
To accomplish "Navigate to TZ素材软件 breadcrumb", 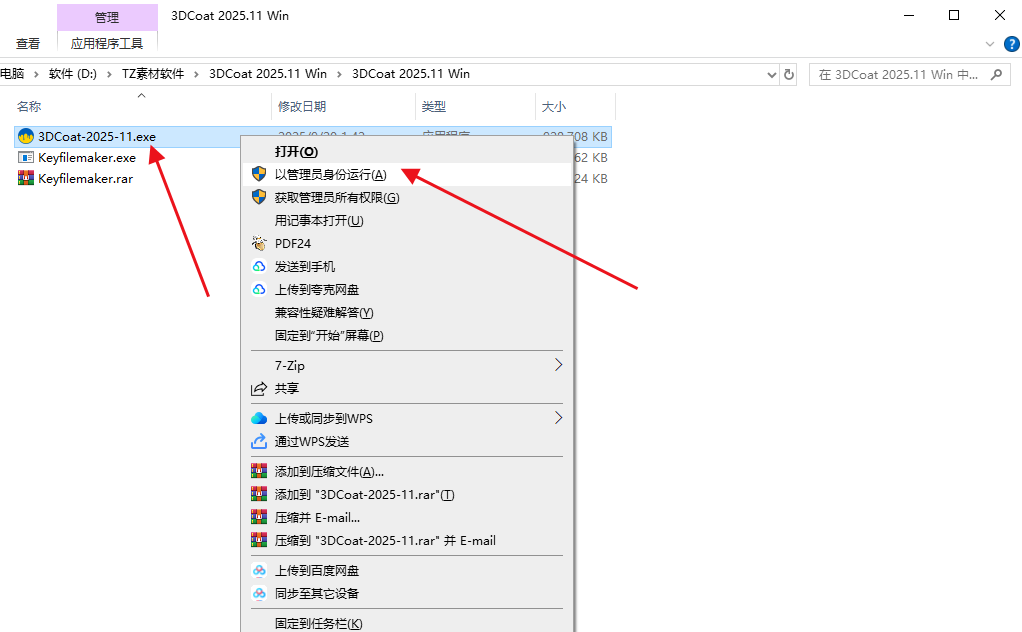I will (x=153, y=74).
